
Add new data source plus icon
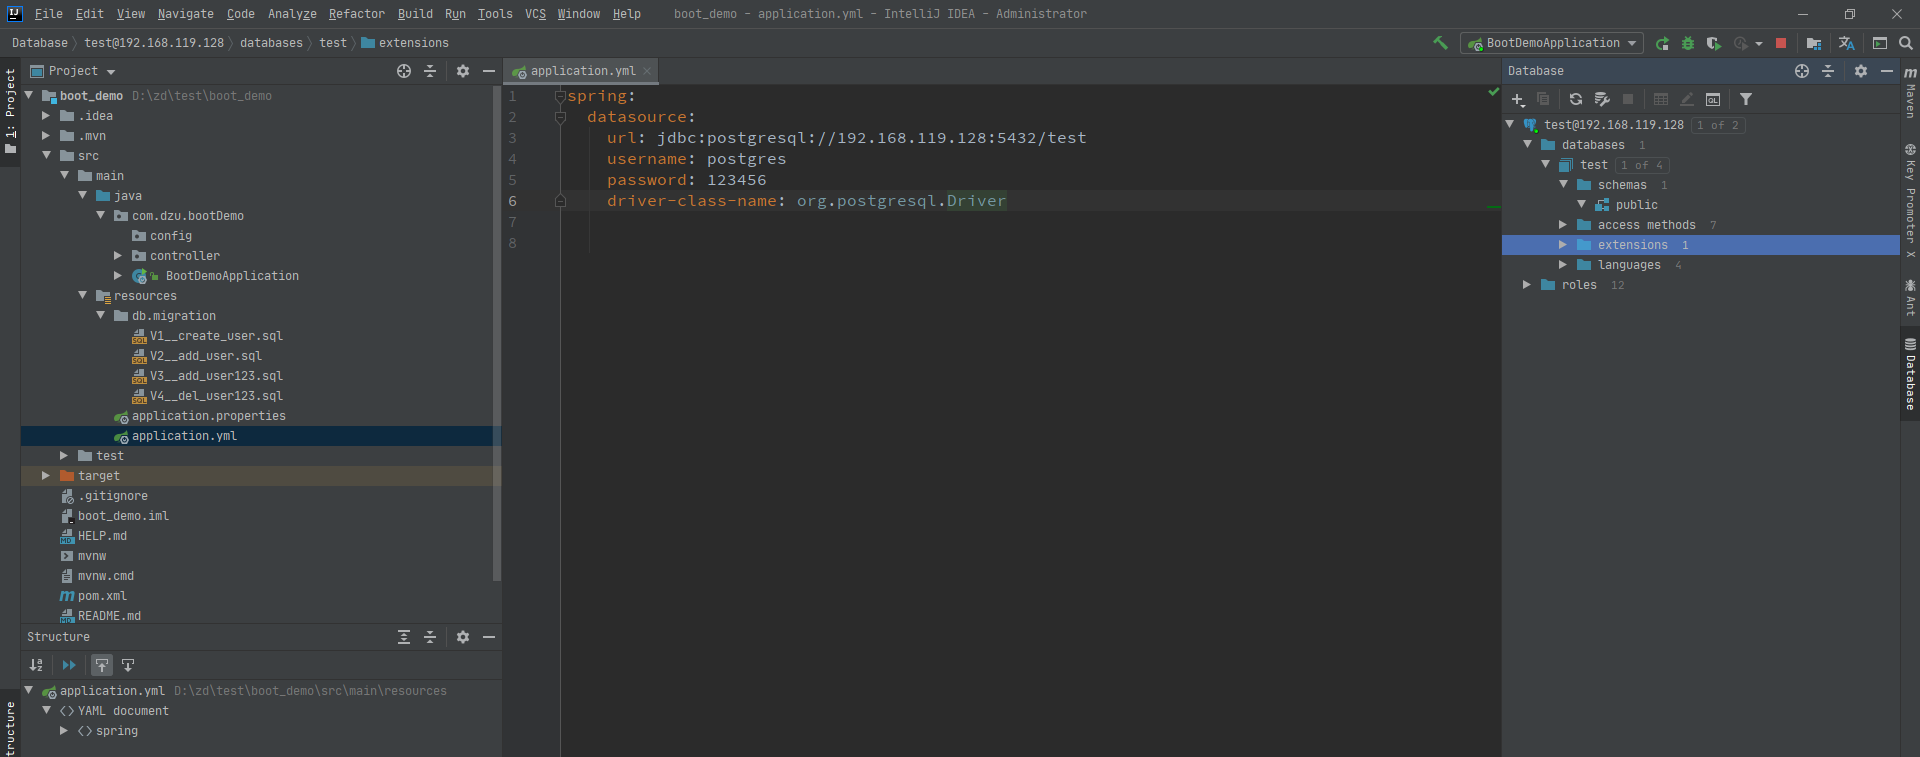pos(1518,99)
